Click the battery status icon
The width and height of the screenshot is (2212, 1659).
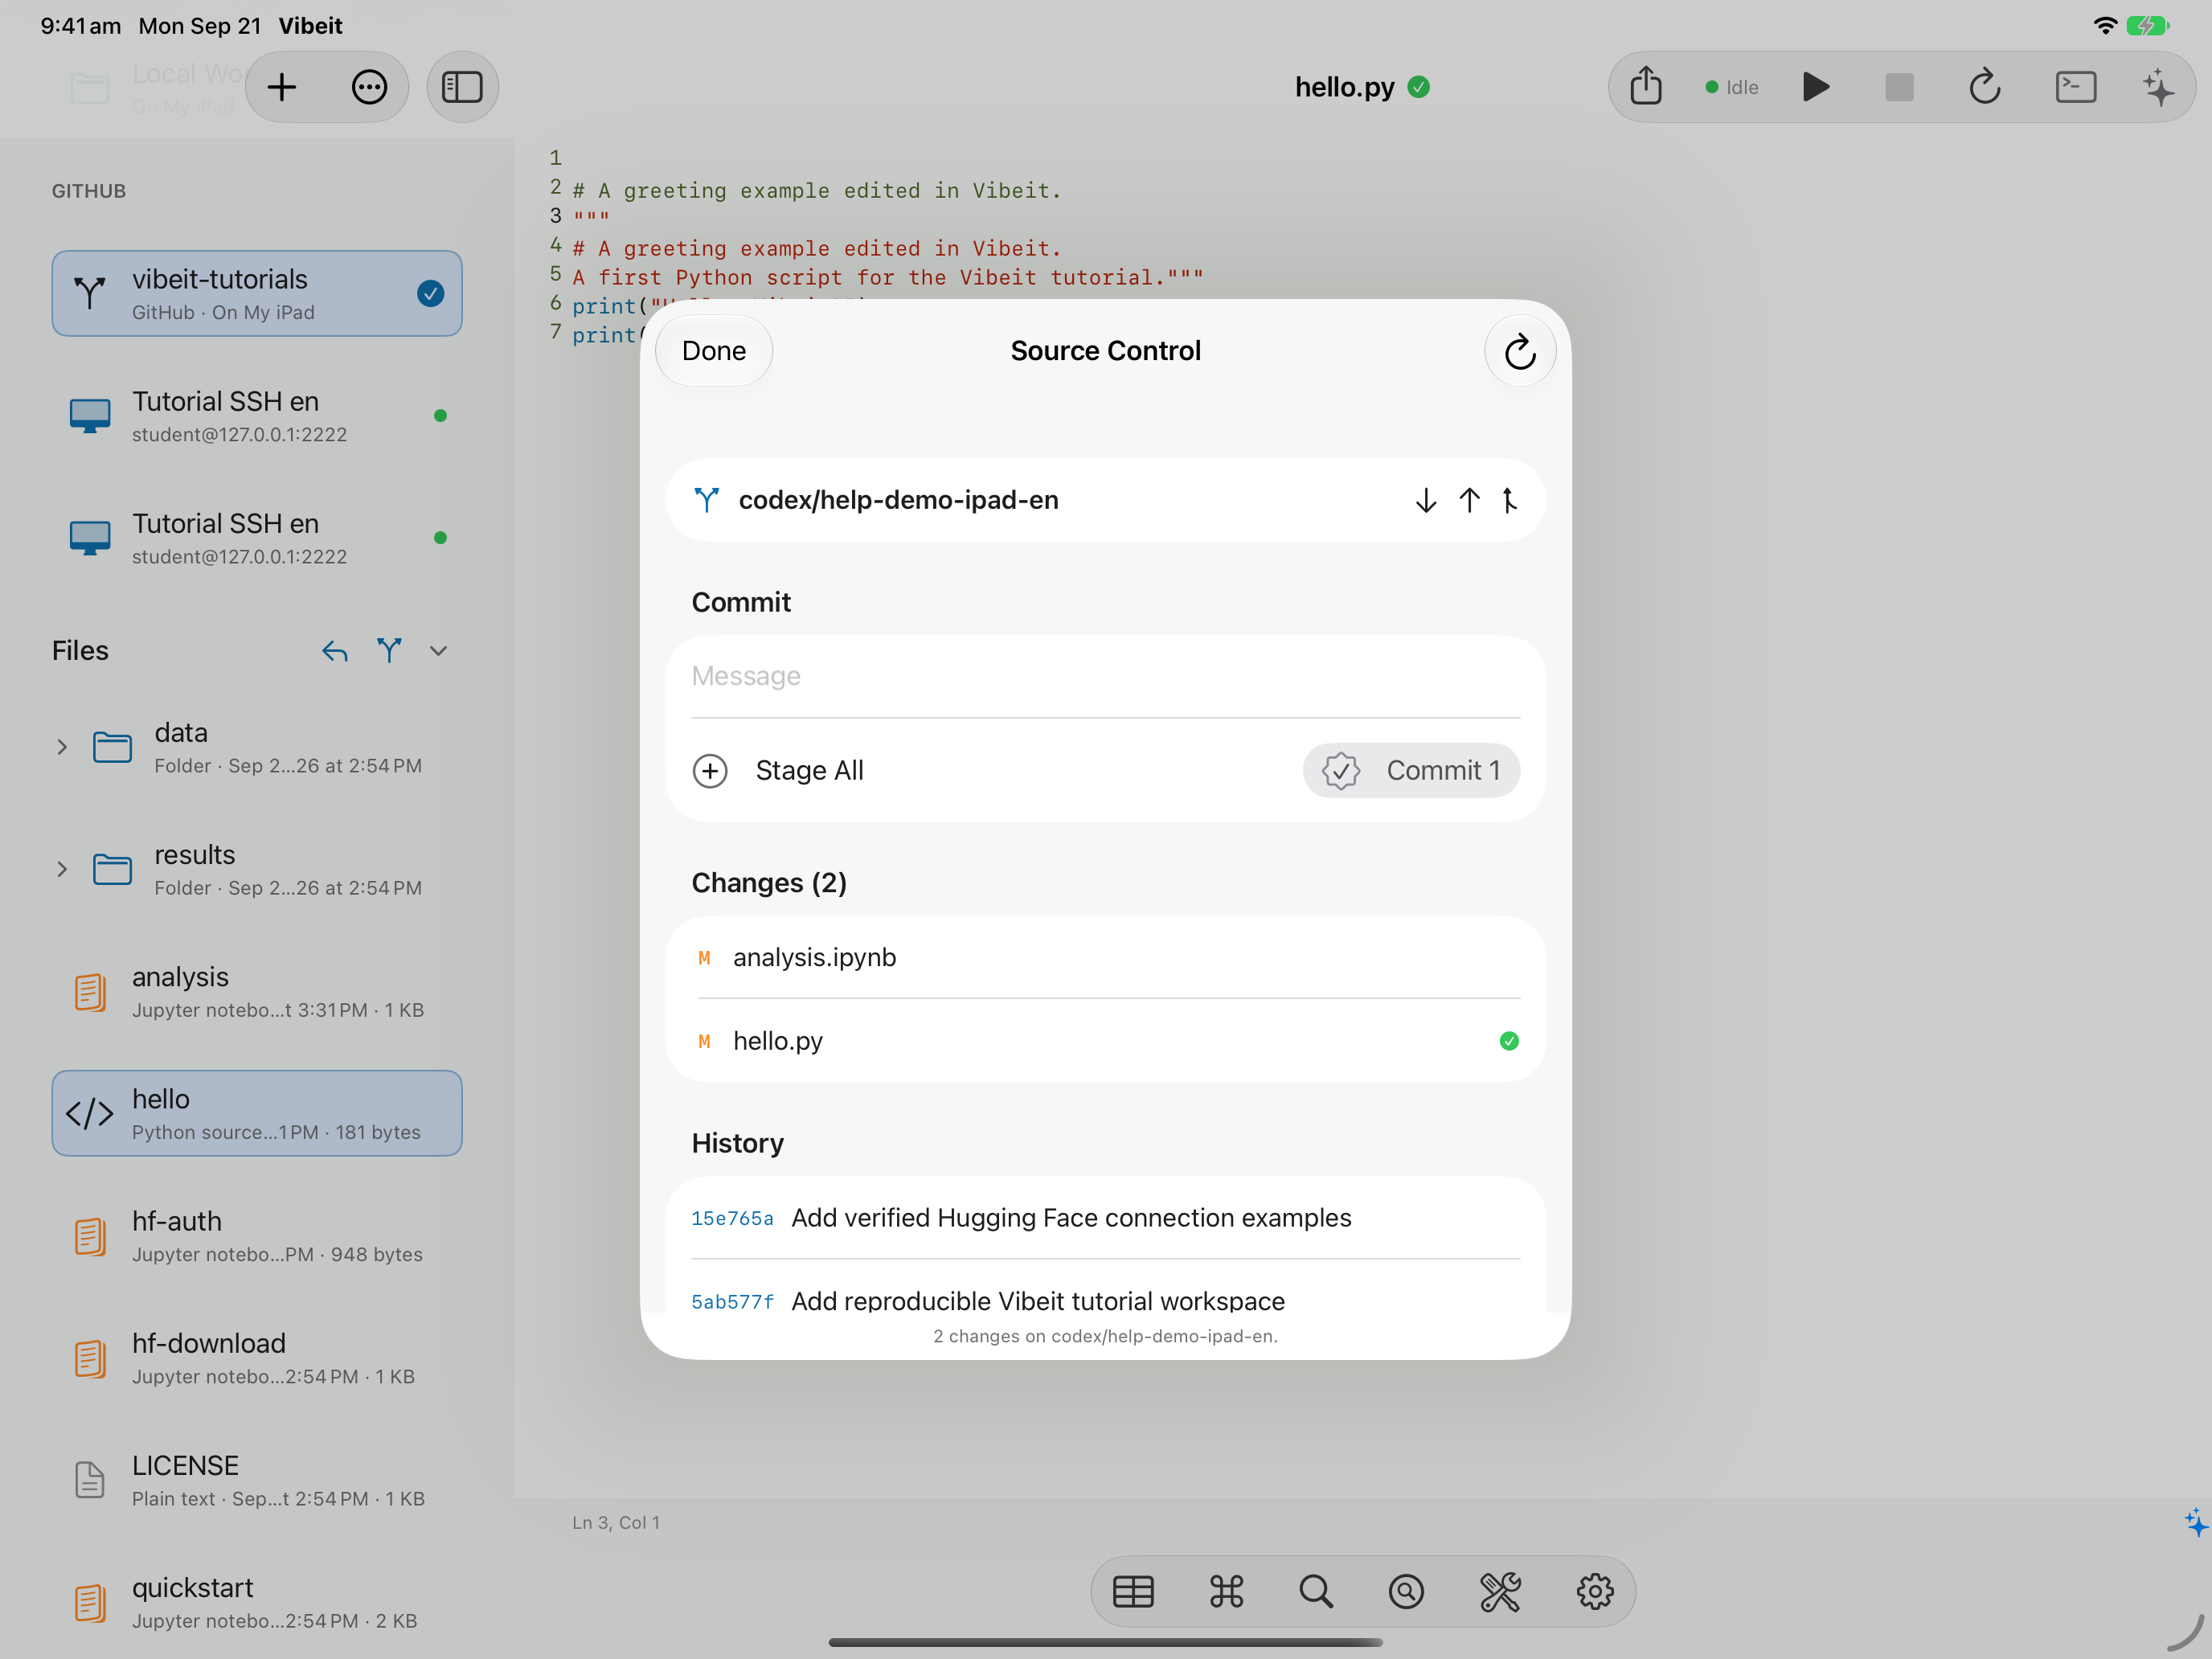[2146, 25]
